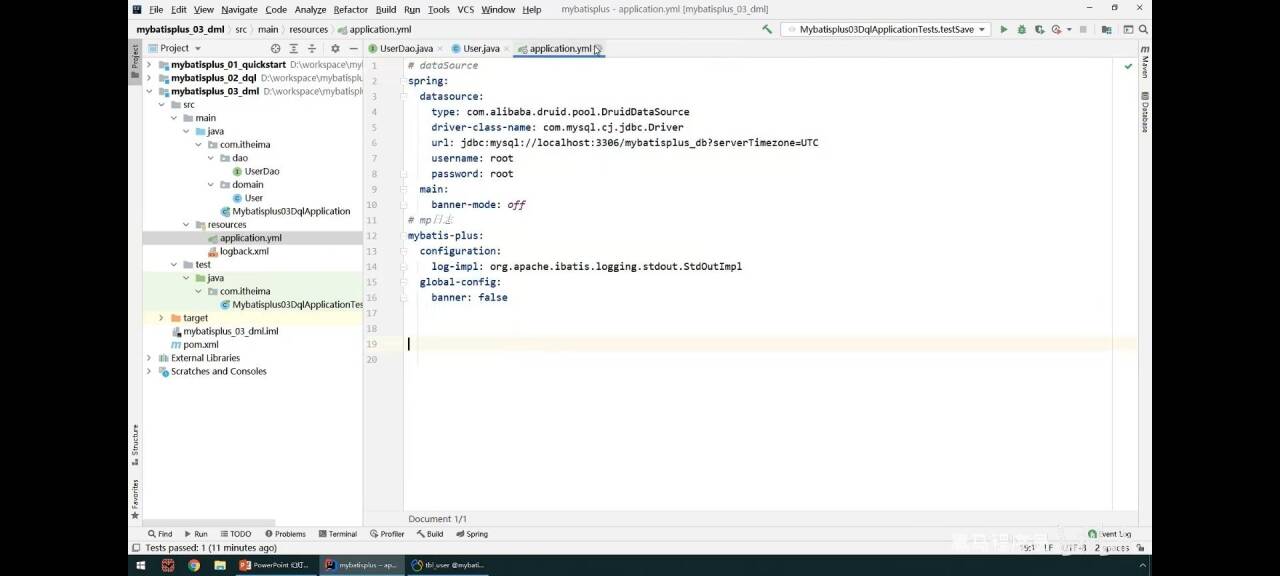
Task: Open Windows Start menu
Action: coord(141,565)
